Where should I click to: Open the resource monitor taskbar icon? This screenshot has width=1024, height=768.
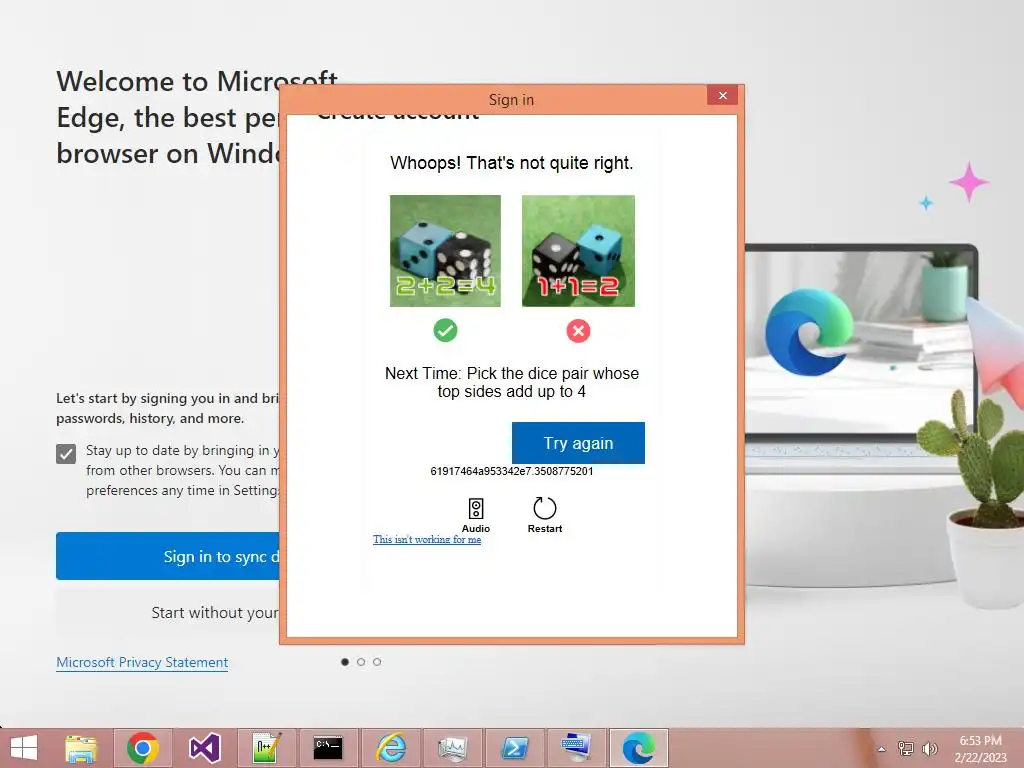point(453,748)
